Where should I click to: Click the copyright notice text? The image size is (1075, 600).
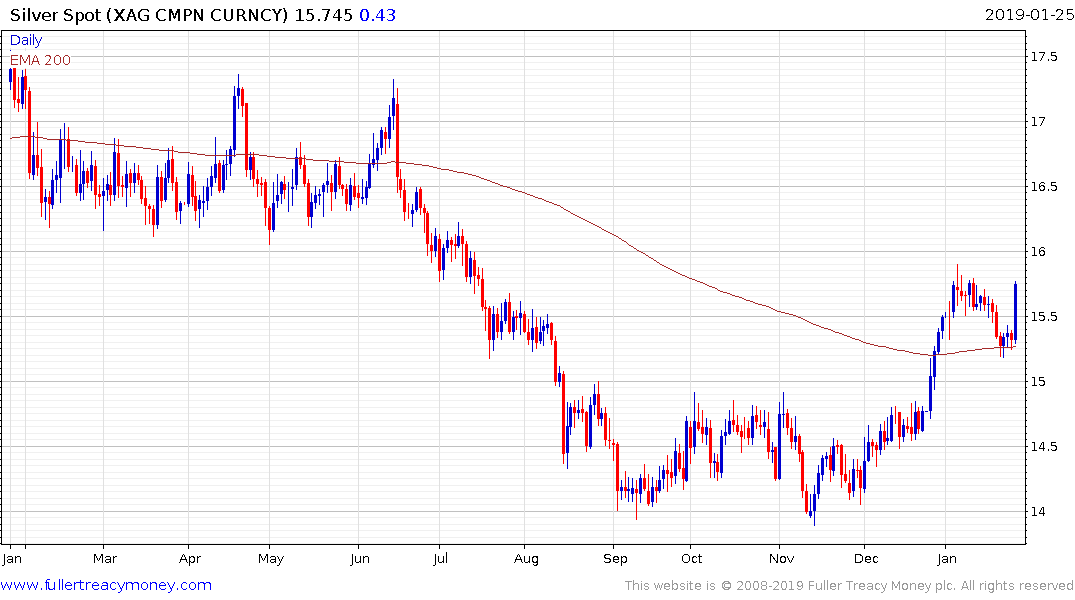[x=849, y=586]
